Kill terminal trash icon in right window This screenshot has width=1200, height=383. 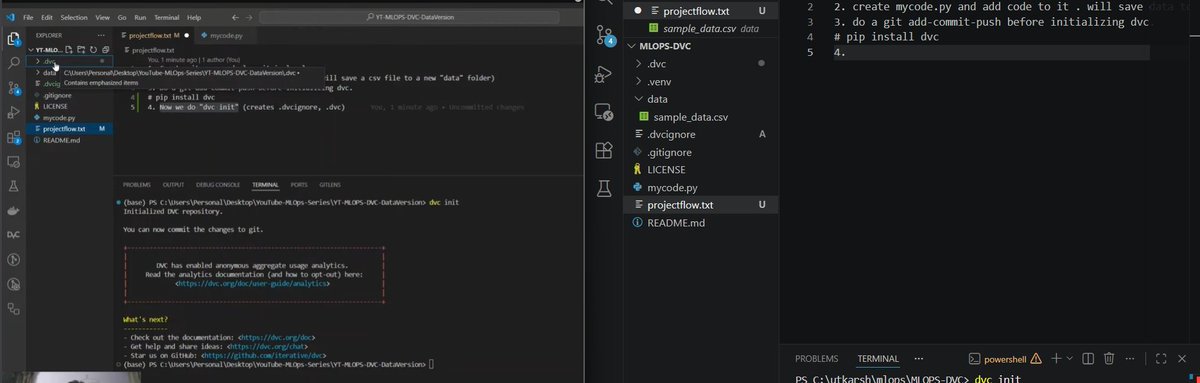click(1110, 358)
